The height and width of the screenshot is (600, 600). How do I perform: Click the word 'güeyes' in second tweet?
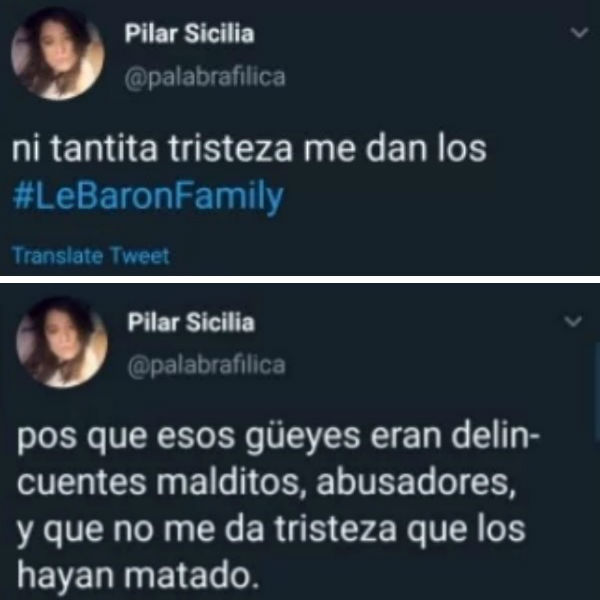[303, 439]
